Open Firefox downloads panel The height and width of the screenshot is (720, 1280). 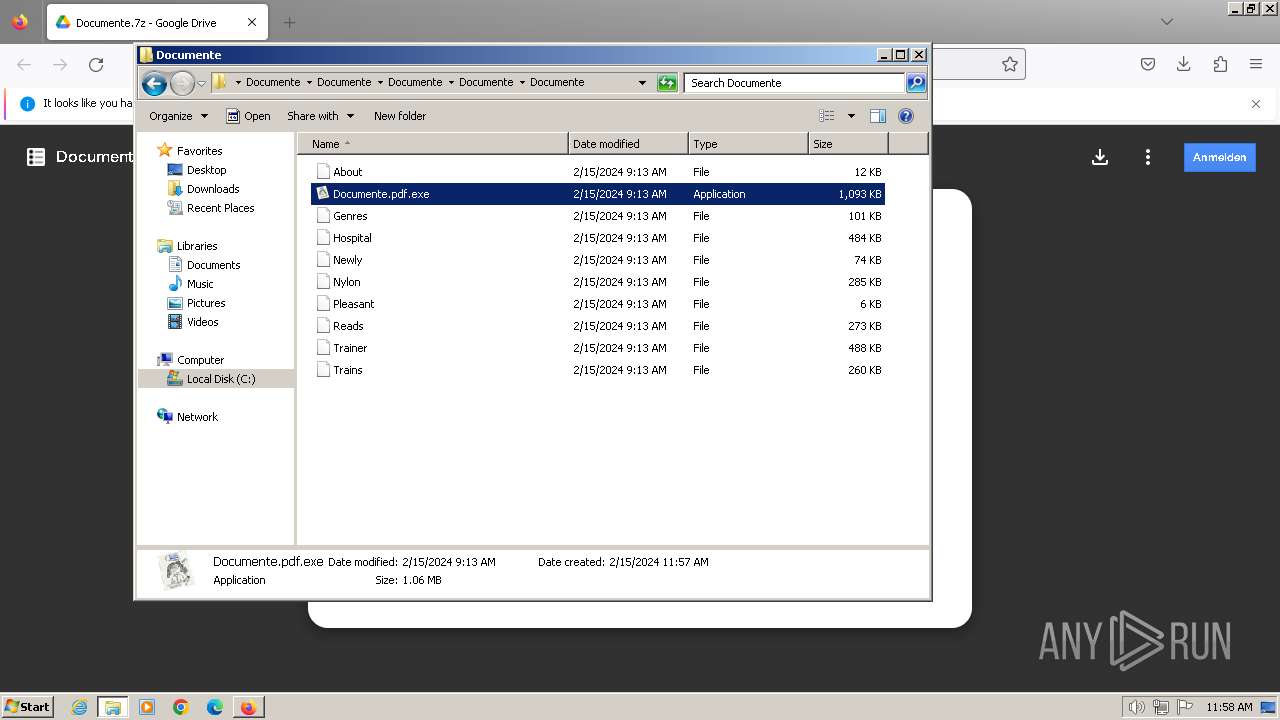(1184, 65)
